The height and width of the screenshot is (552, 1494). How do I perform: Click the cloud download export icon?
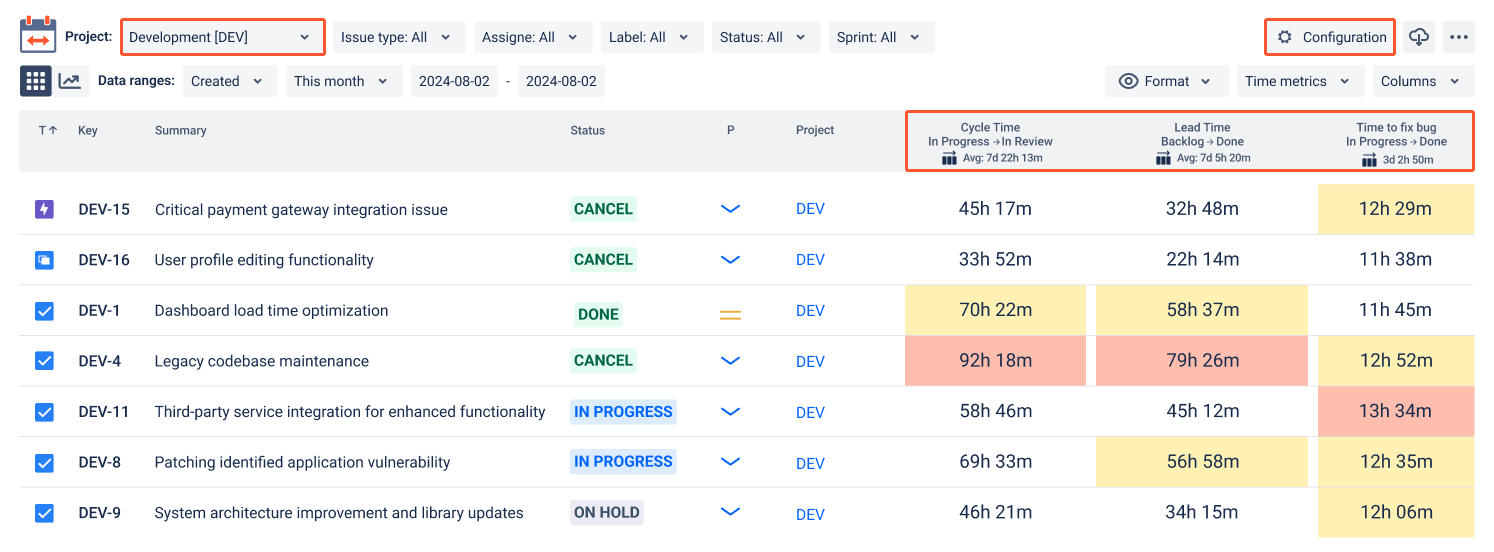pyautogui.click(x=1418, y=37)
